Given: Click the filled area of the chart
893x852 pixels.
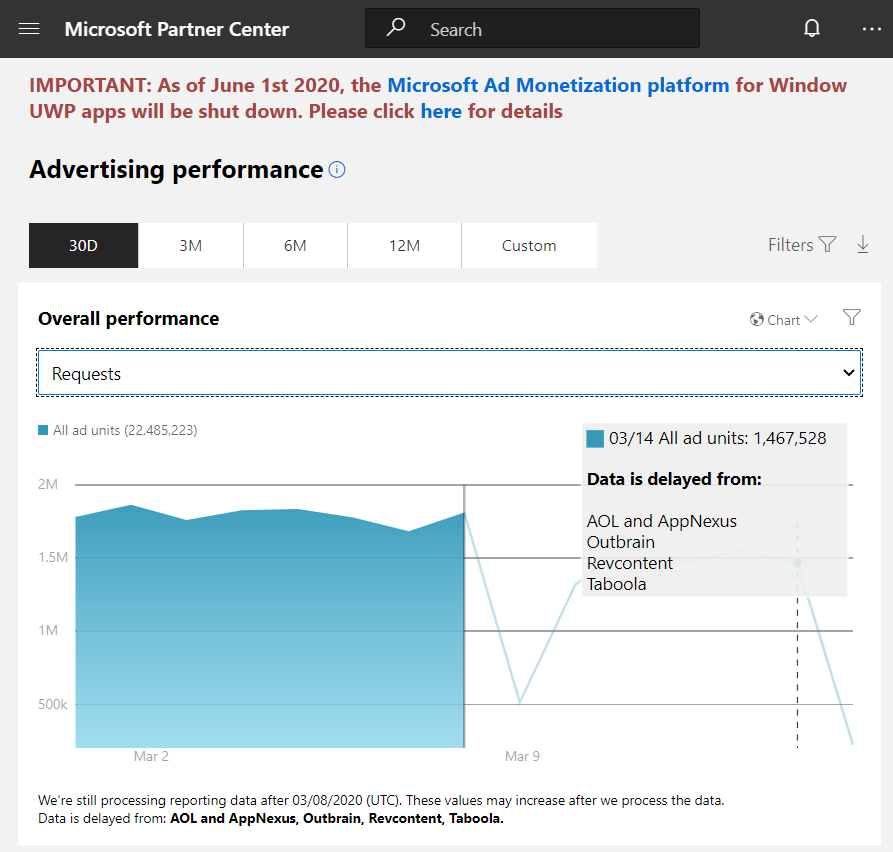Looking at the screenshot, I should (x=270, y=626).
